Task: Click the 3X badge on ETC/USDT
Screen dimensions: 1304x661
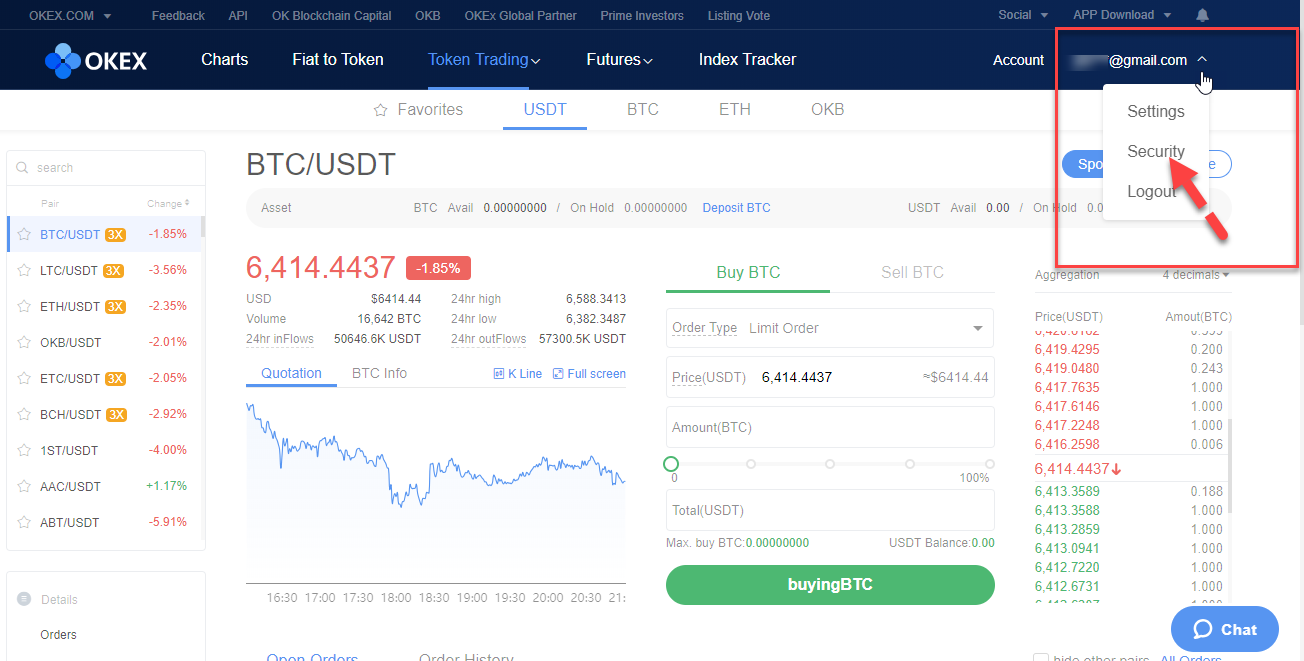Action: pos(115,379)
